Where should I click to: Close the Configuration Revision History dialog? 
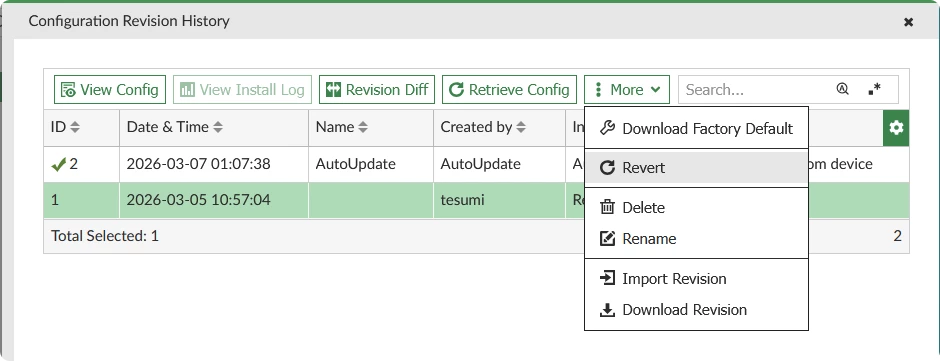point(909,22)
